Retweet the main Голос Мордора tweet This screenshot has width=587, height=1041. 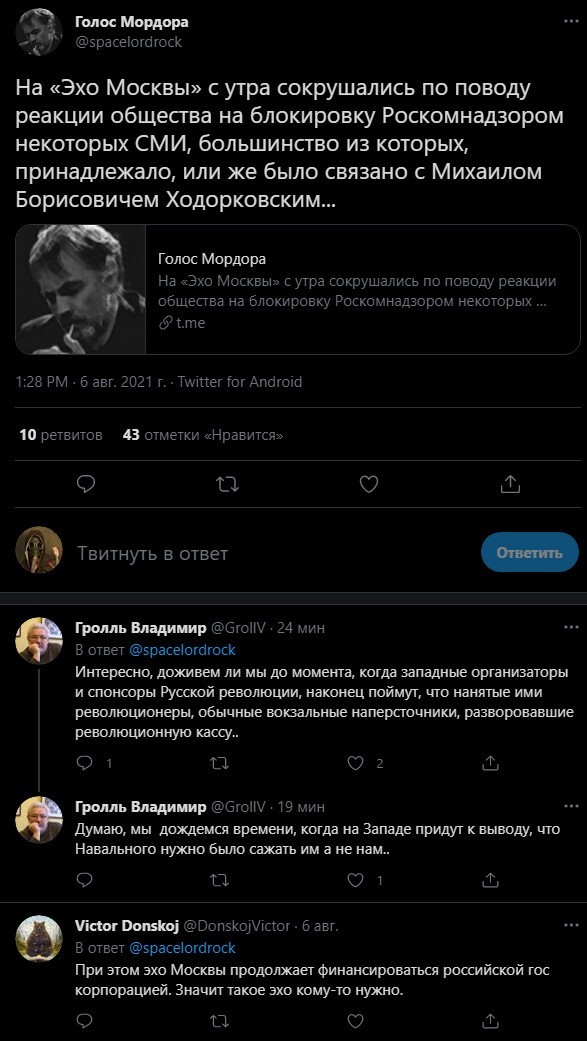click(x=228, y=484)
